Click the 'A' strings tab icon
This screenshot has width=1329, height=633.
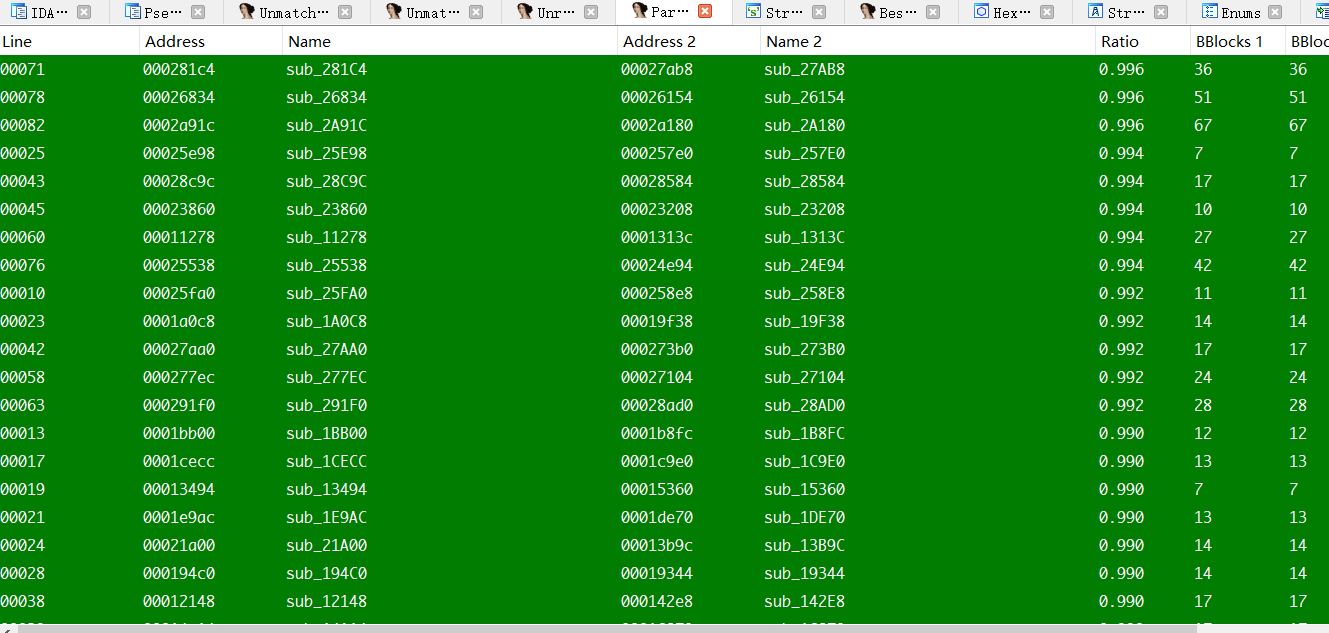[1095, 12]
